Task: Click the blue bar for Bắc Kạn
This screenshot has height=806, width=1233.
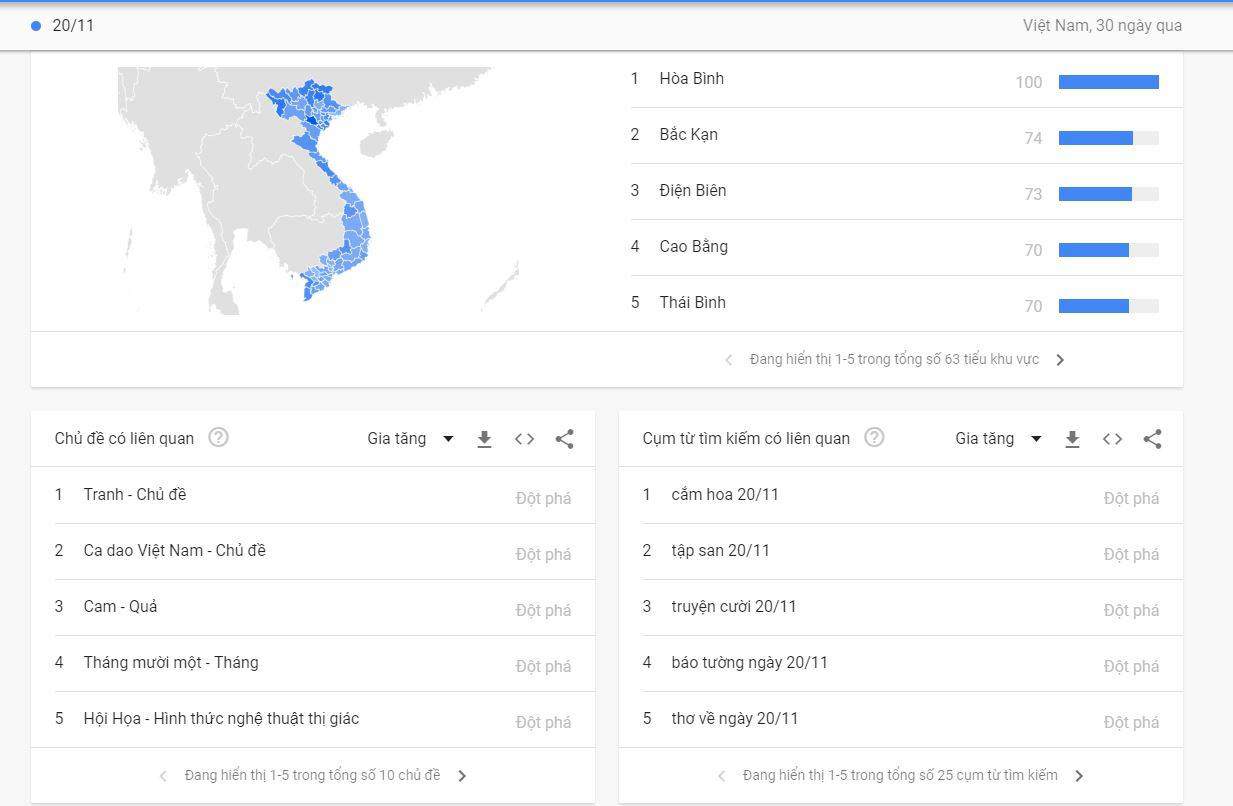Action: (x=1095, y=138)
